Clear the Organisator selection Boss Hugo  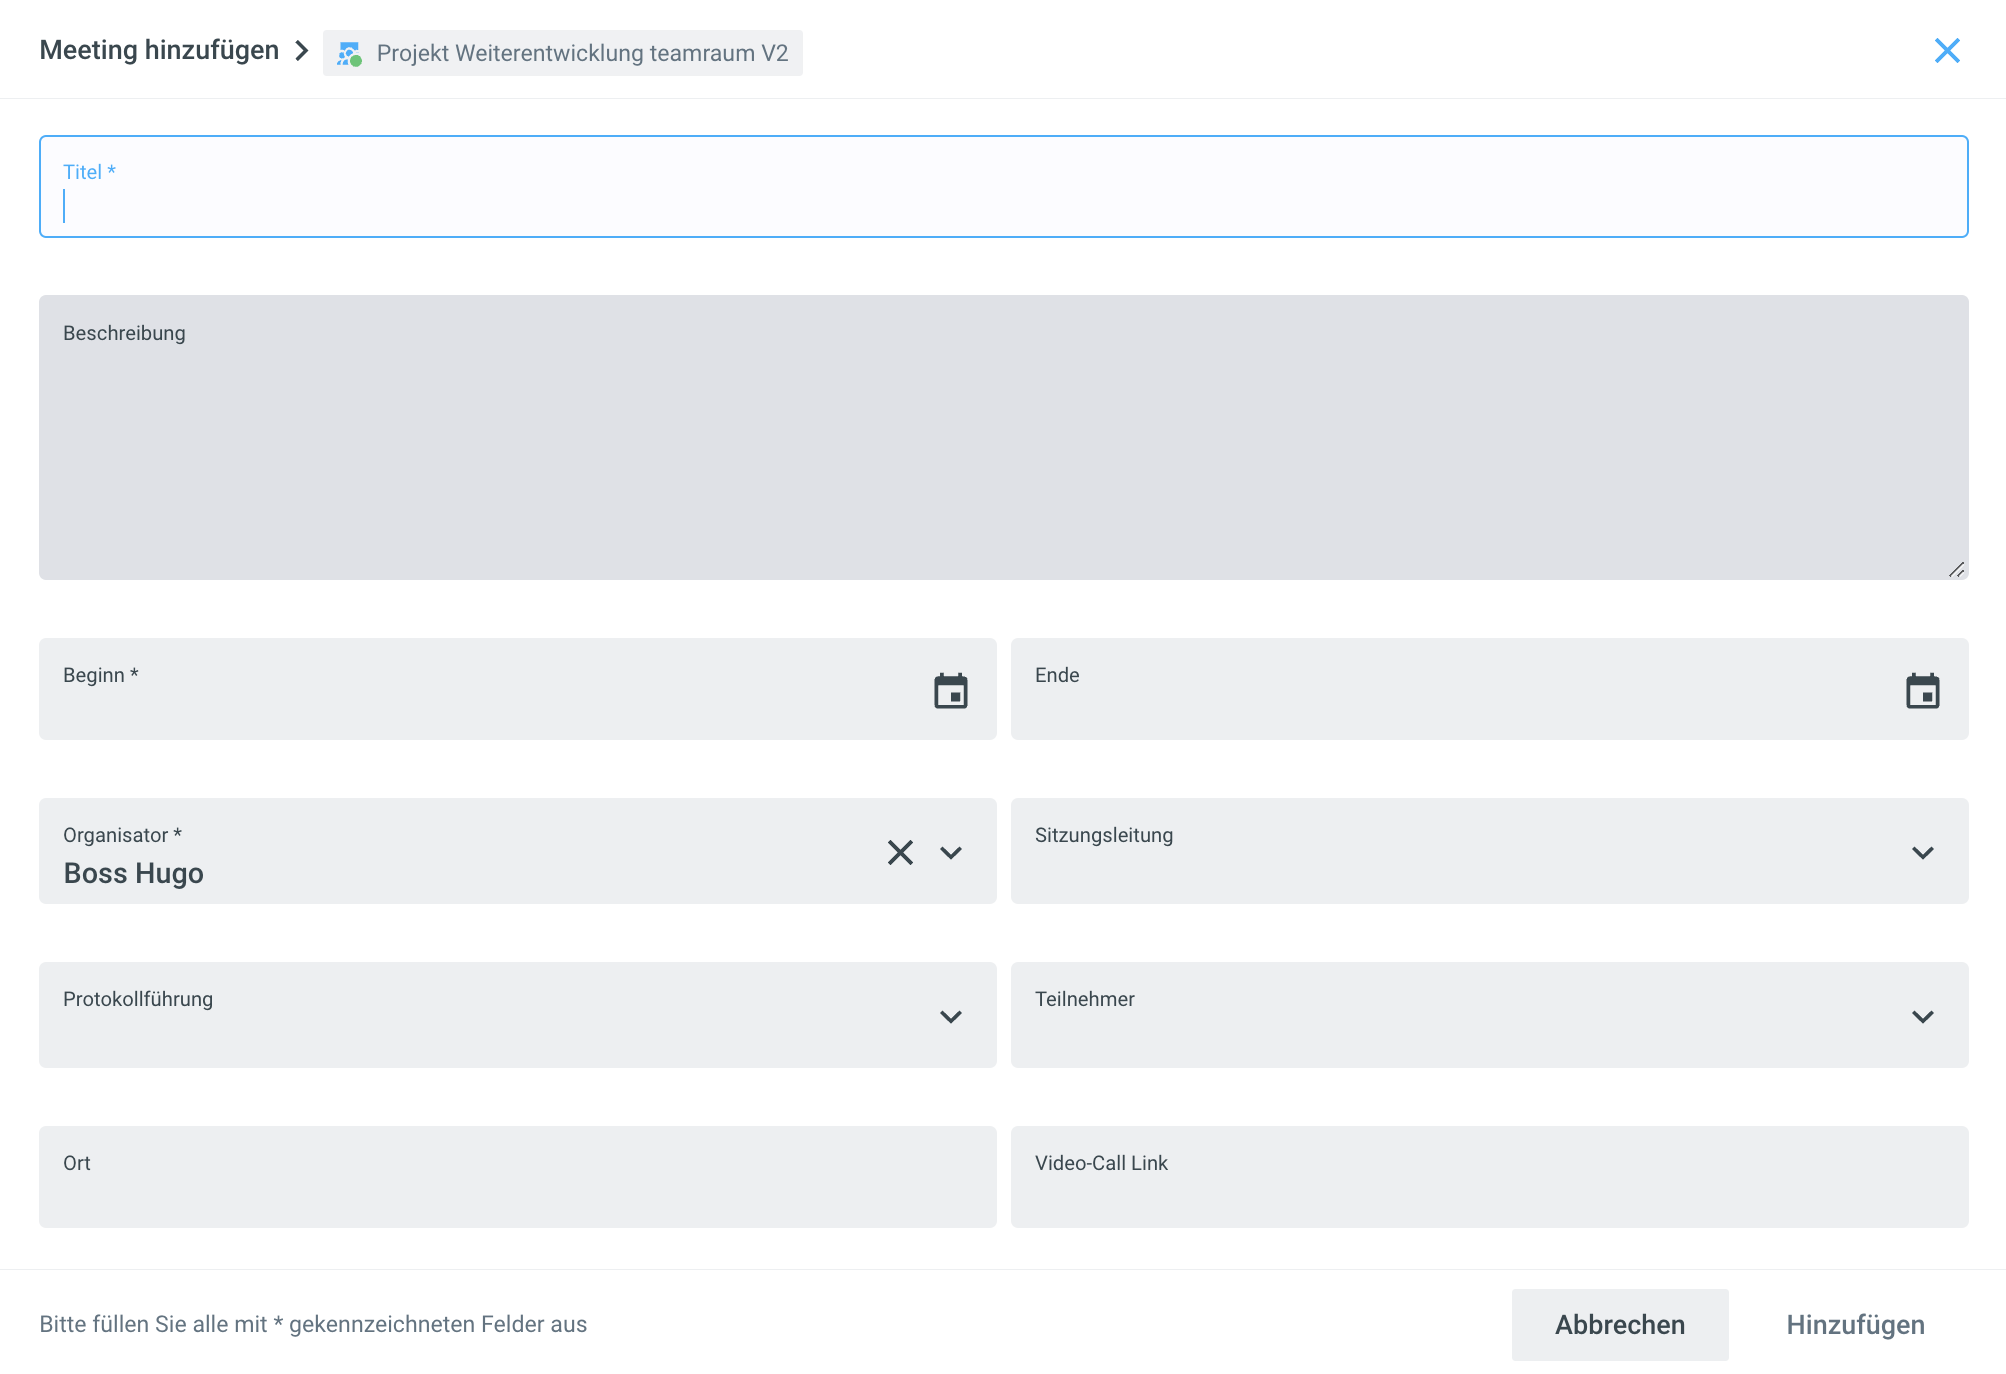[900, 852]
